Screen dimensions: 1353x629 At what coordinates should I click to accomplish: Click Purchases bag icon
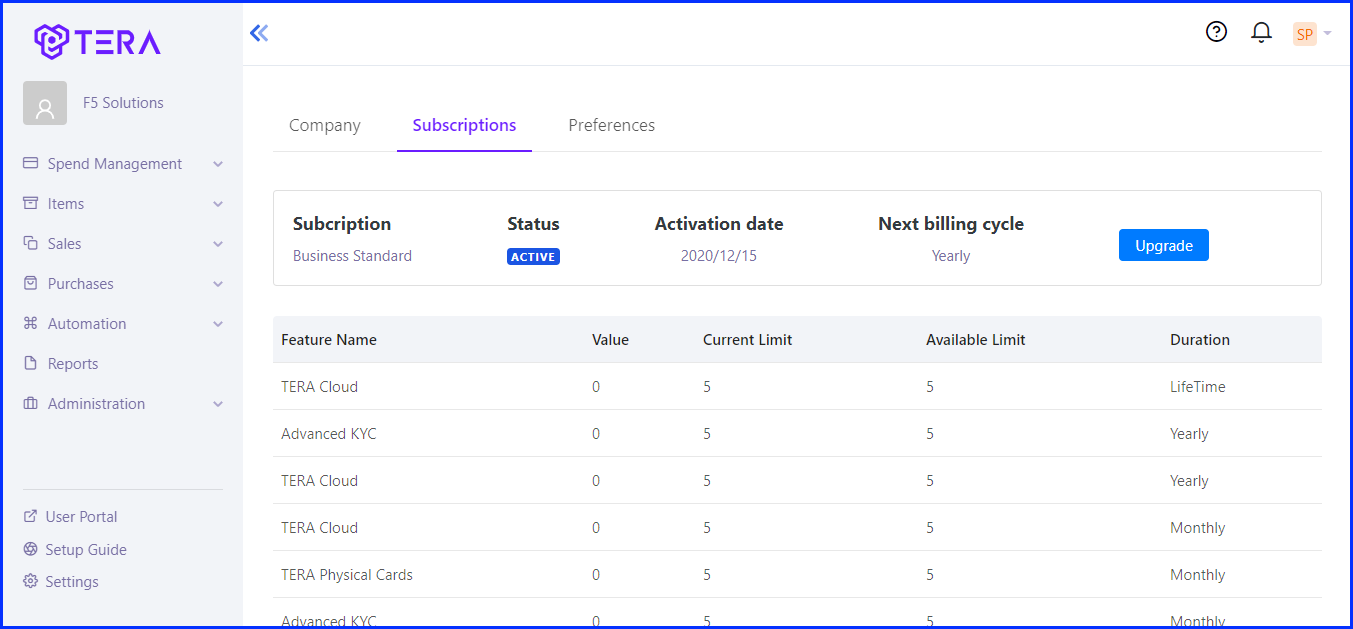click(30, 283)
